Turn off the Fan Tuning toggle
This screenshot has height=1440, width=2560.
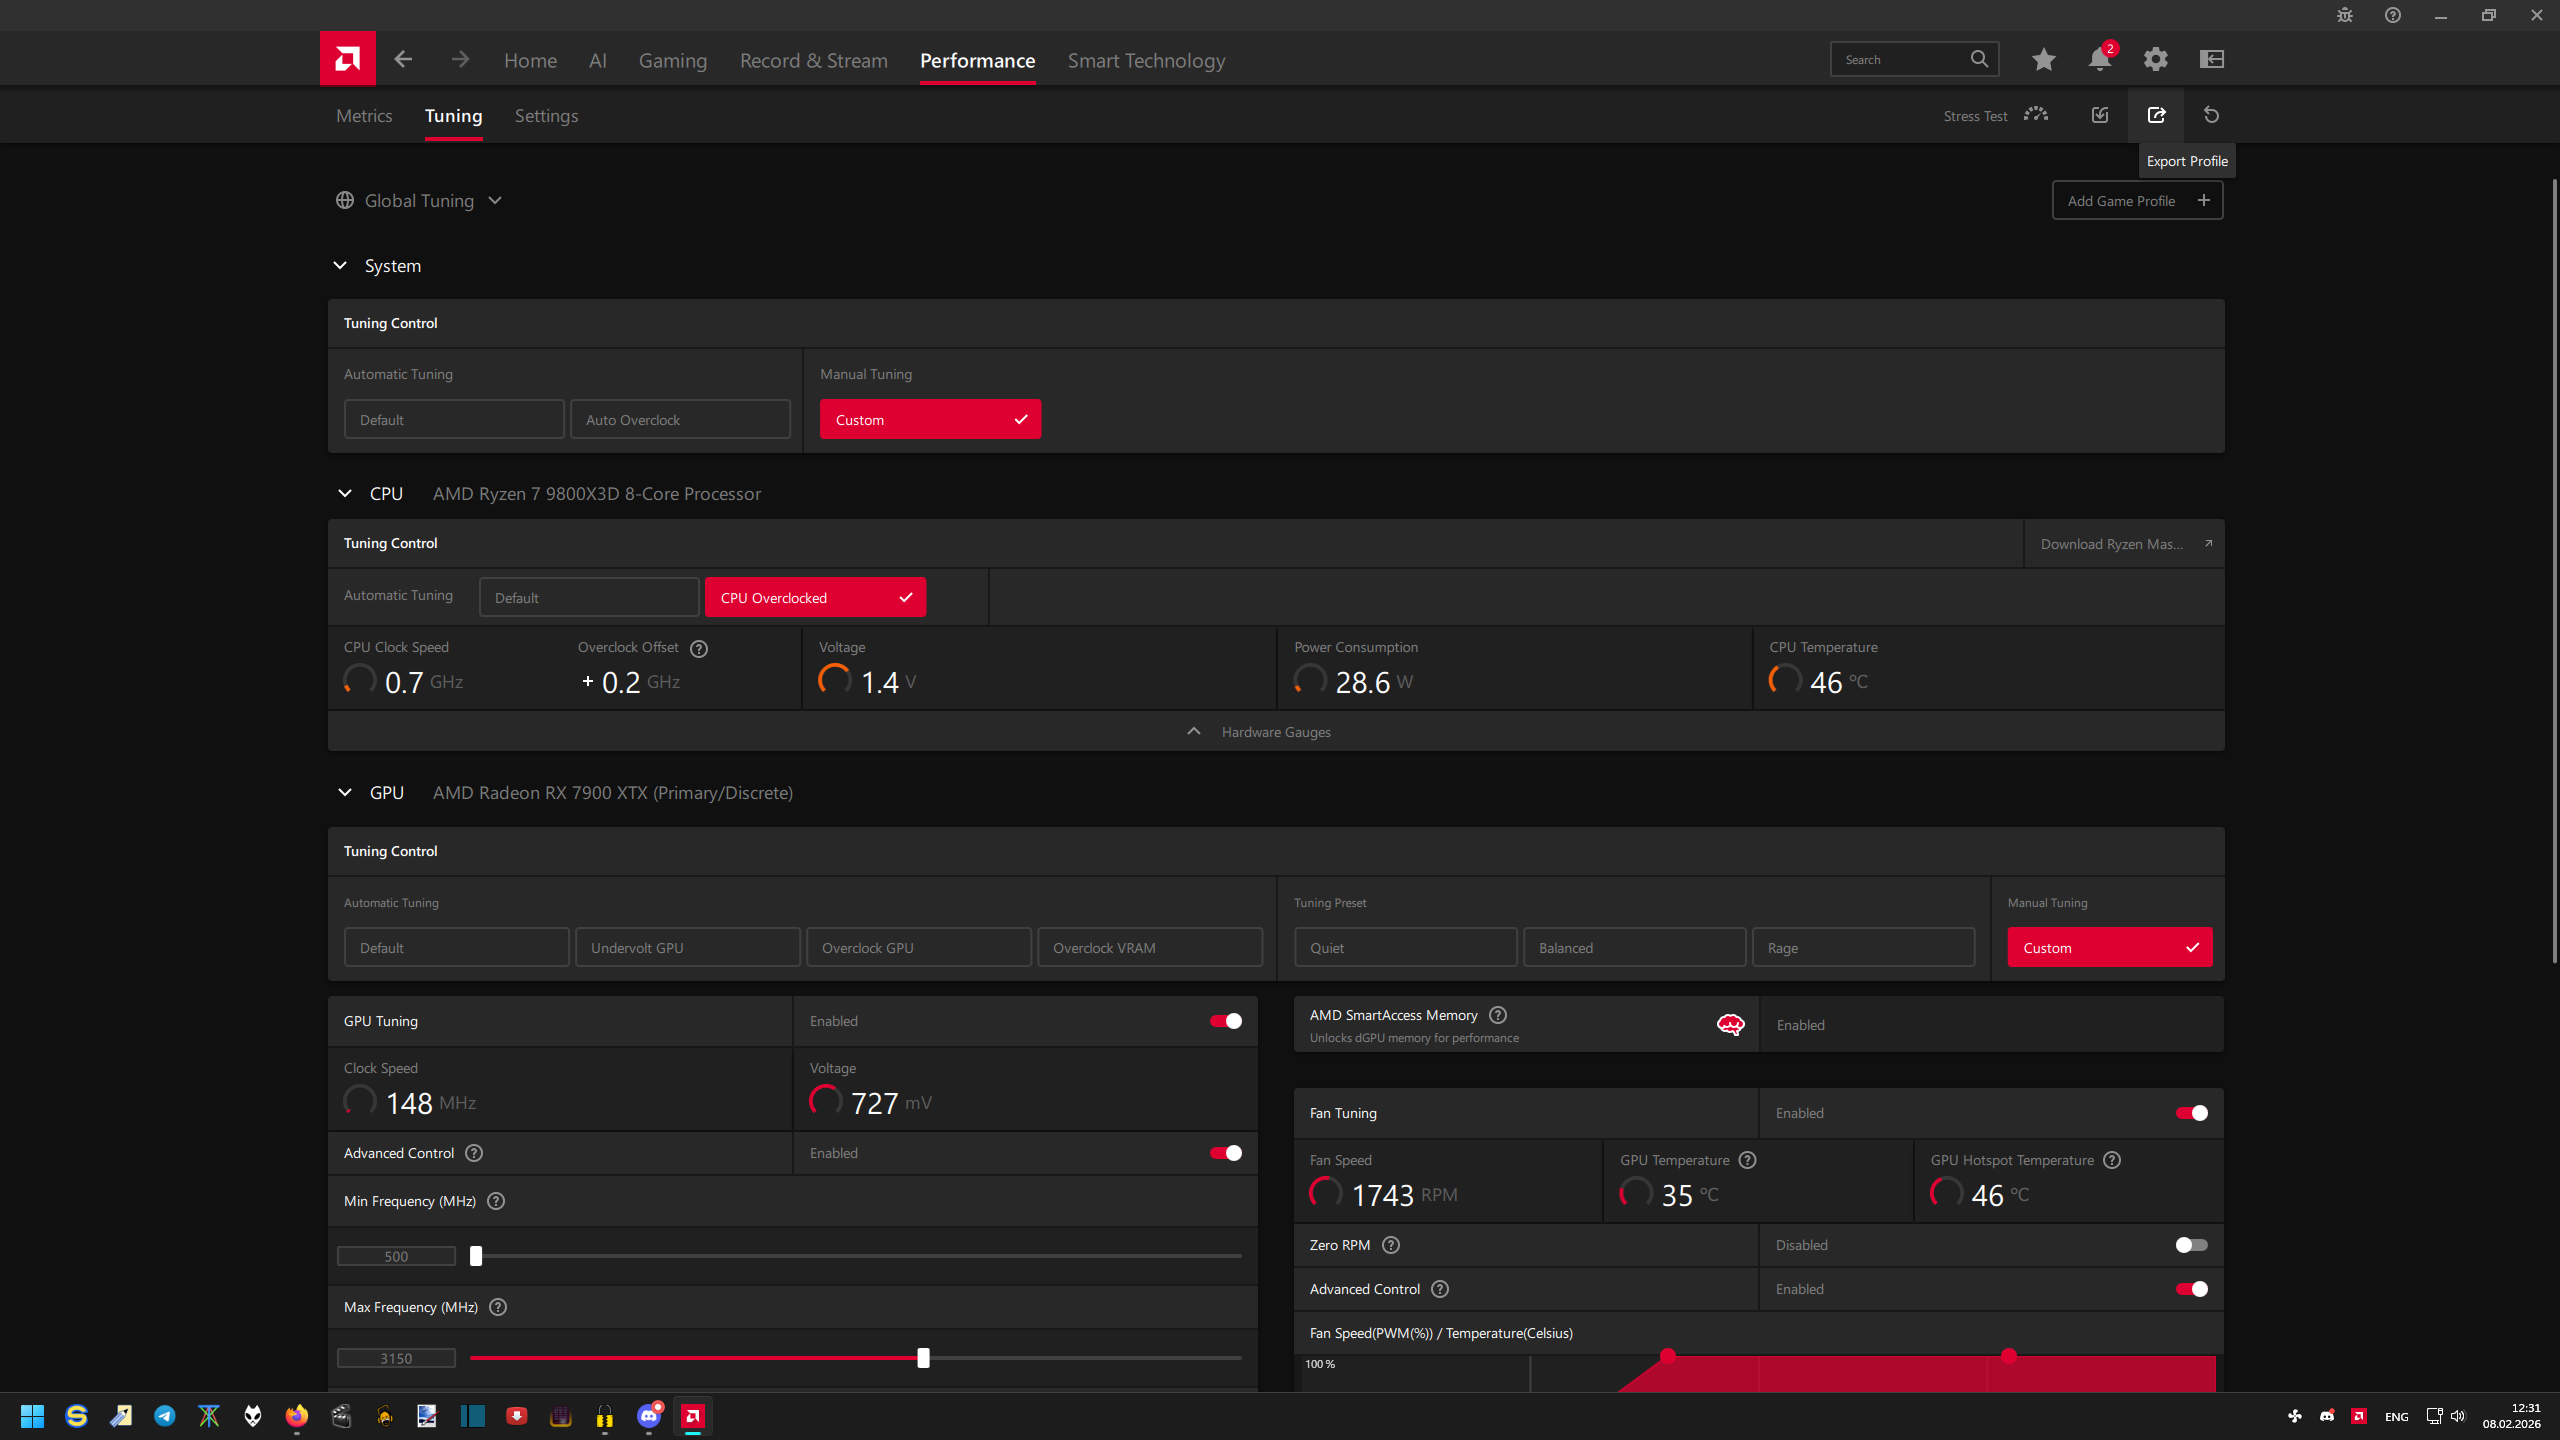[x=2190, y=1113]
